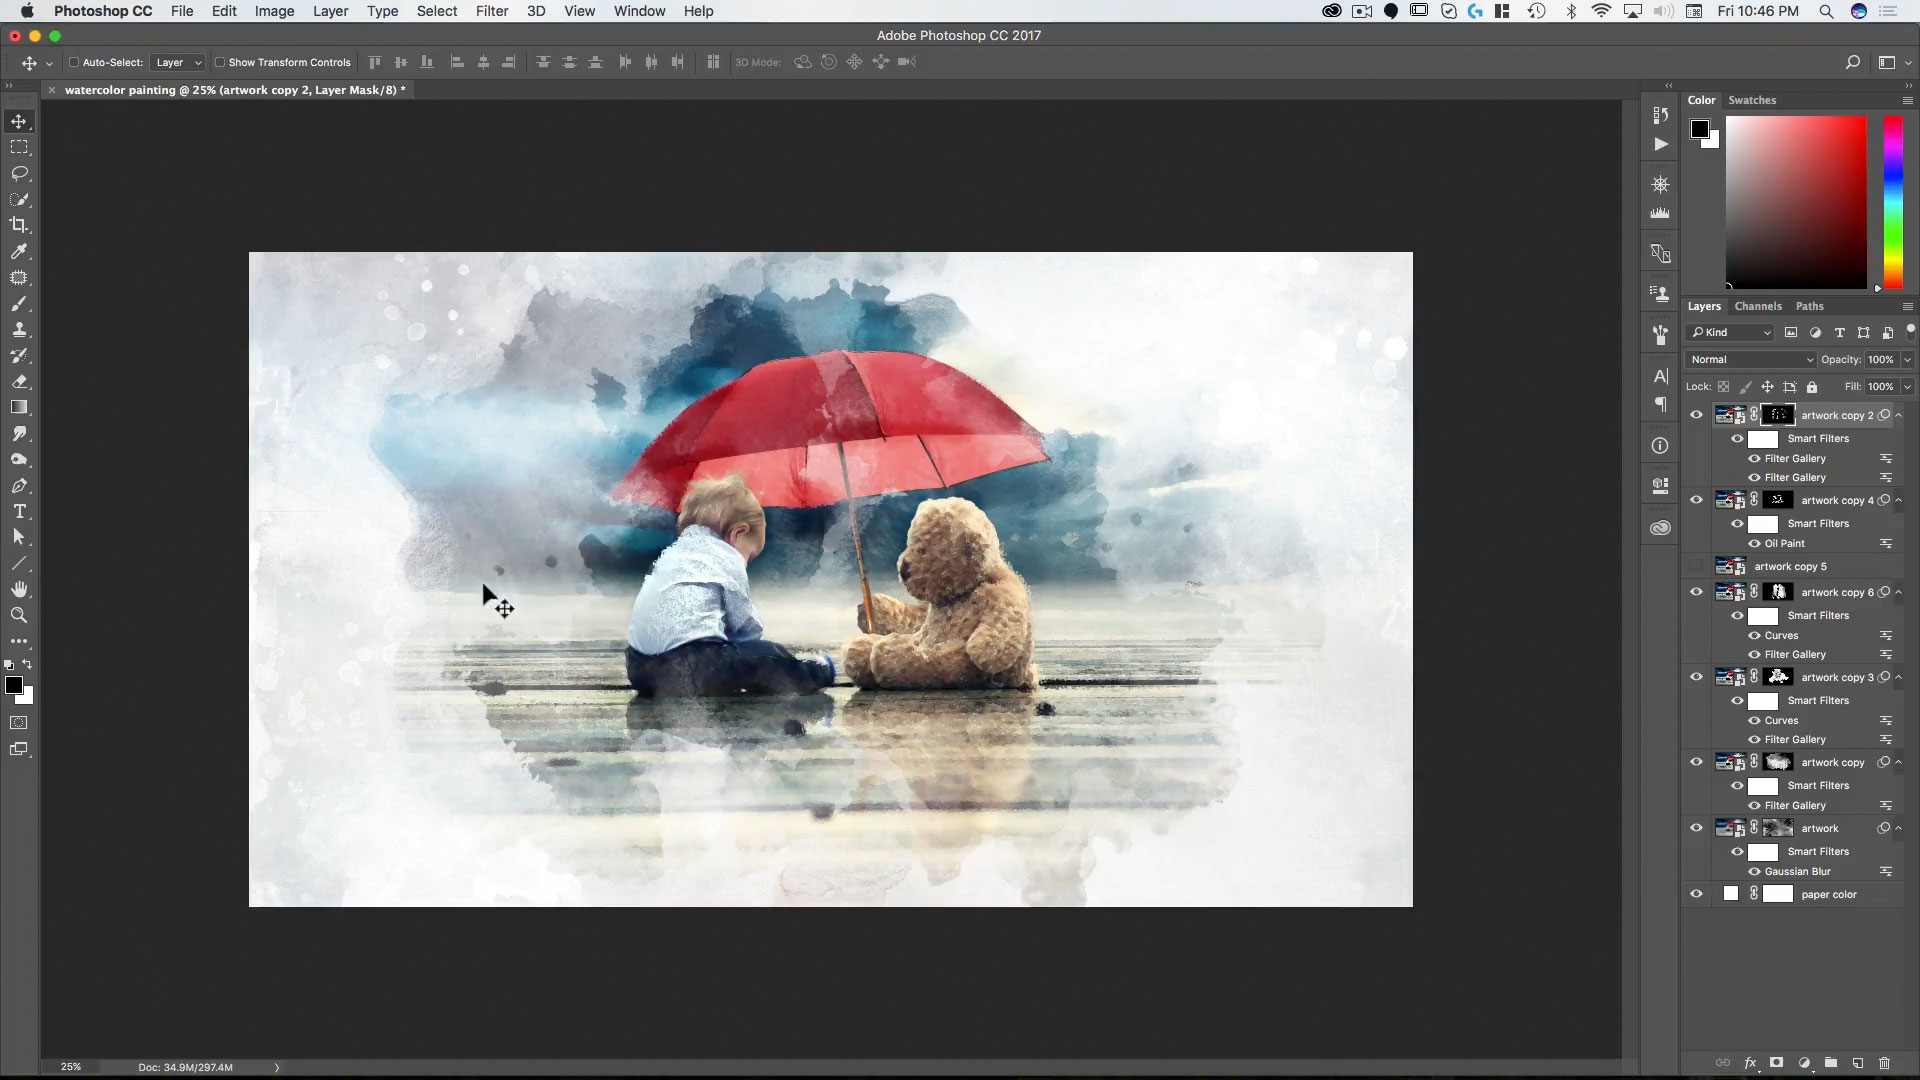This screenshot has height=1080, width=1920.
Task: Click the Create new layer button
Action: pyautogui.click(x=1858, y=1063)
